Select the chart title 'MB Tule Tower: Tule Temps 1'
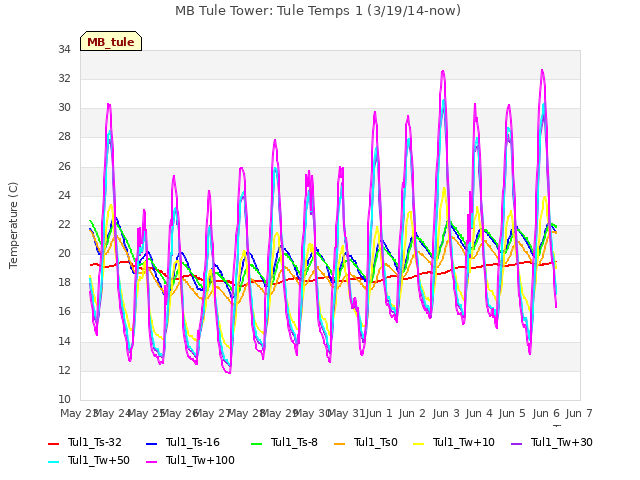Image resolution: width=640 pixels, height=480 pixels. pos(269,10)
